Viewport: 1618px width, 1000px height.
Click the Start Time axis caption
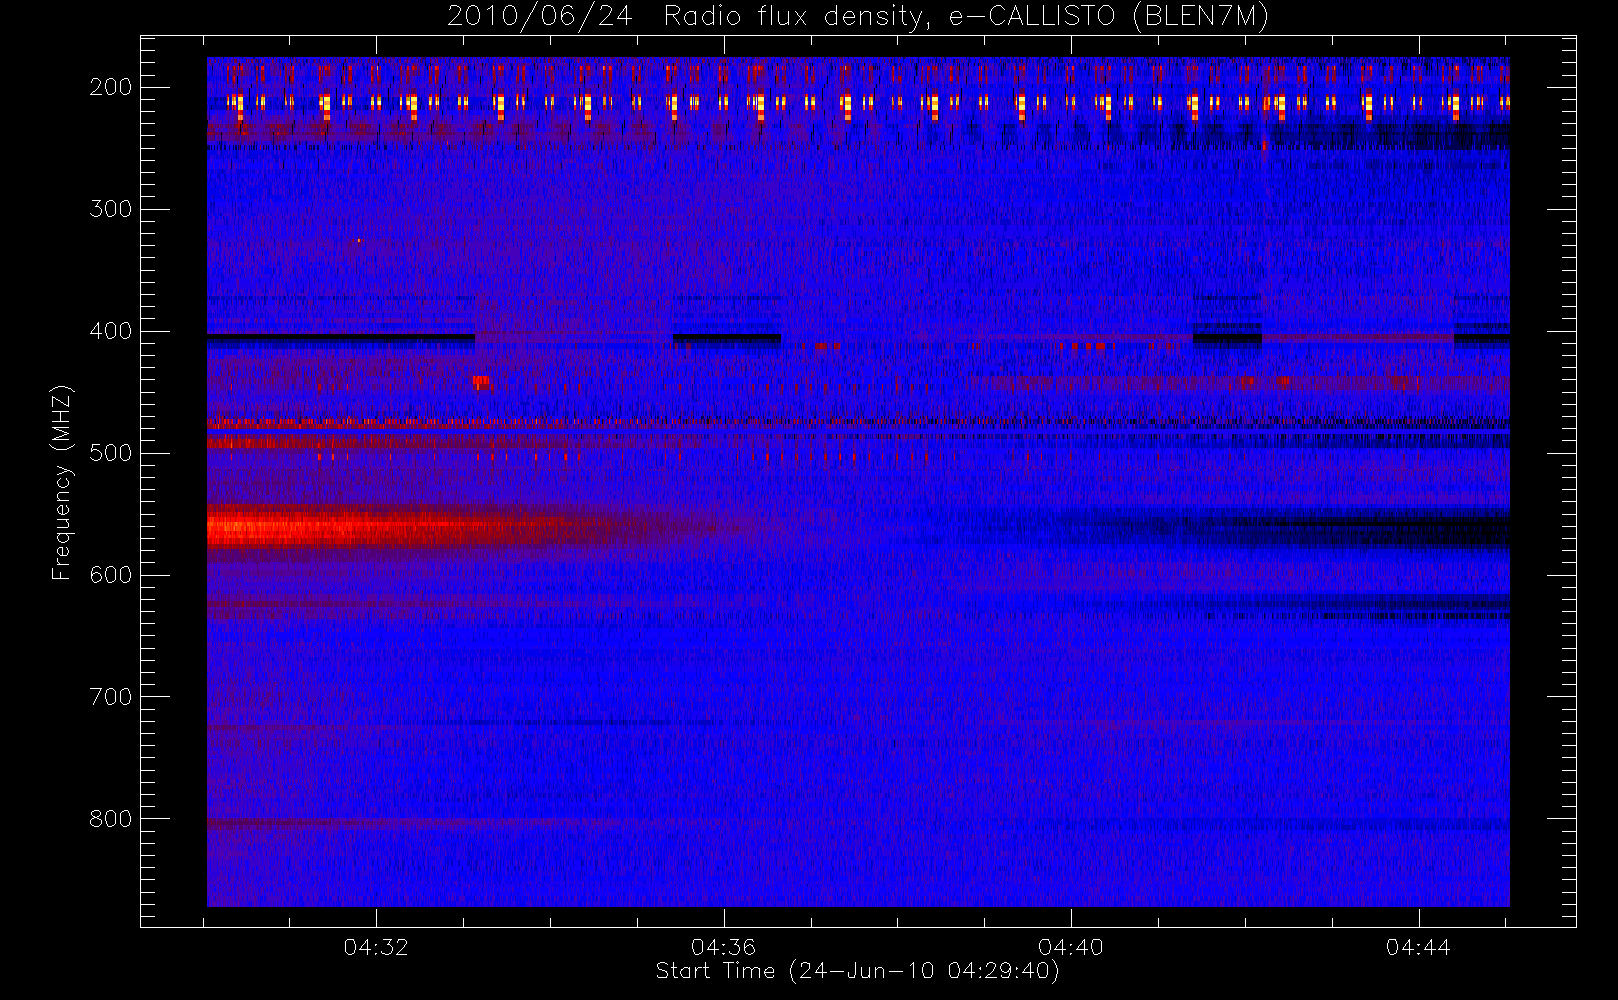coord(857,971)
